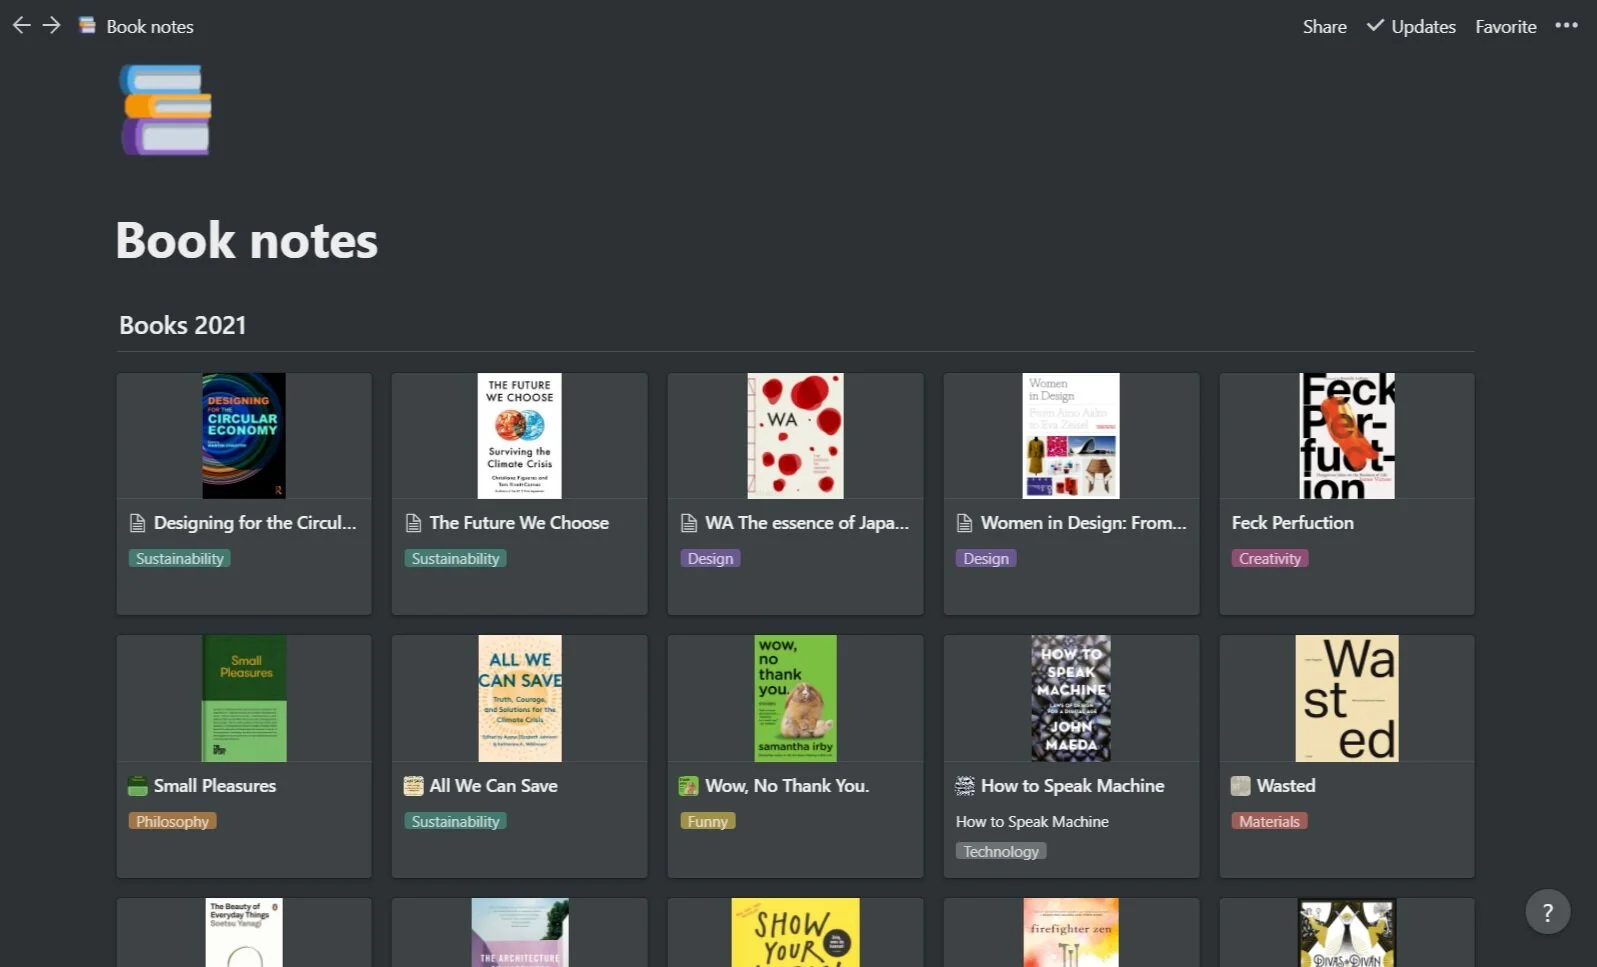Click the Updates checkmark icon

pos(1375,26)
